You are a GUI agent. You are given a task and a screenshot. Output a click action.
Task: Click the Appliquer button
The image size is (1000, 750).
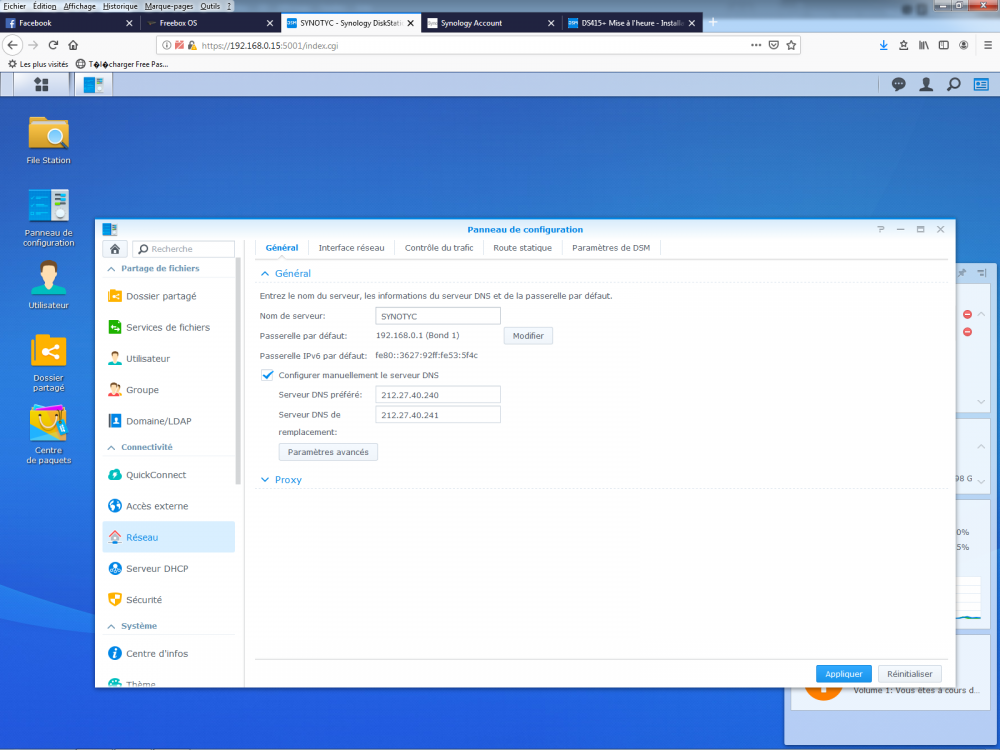coord(844,673)
